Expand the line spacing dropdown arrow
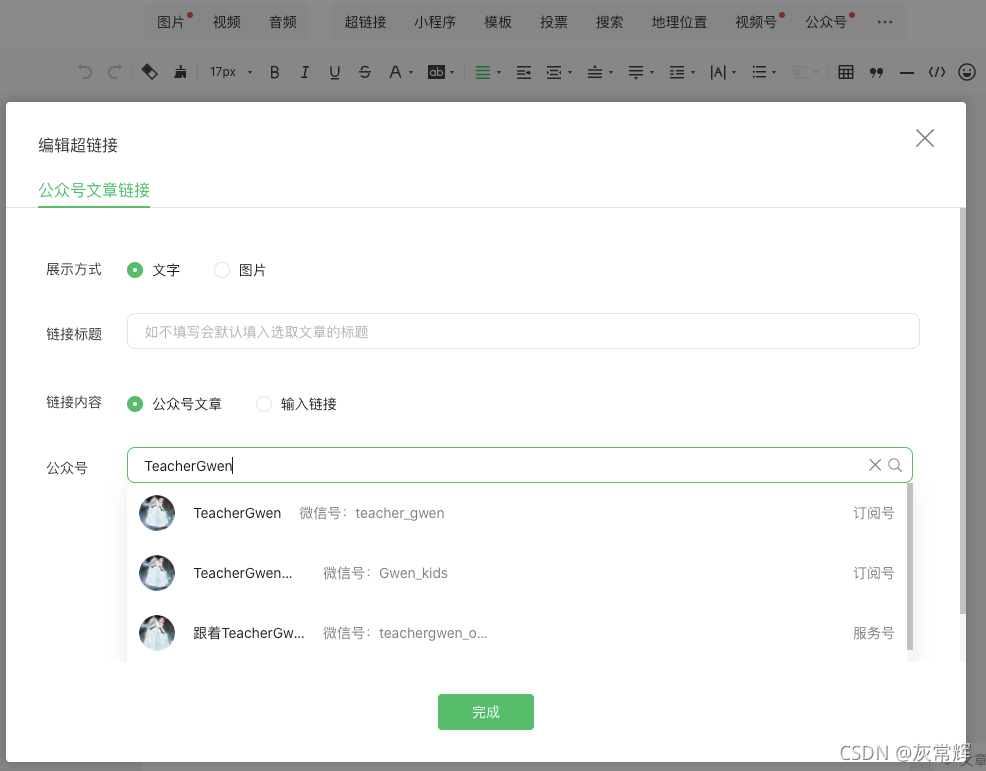Image resolution: width=986 pixels, height=771 pixels. 693,73
